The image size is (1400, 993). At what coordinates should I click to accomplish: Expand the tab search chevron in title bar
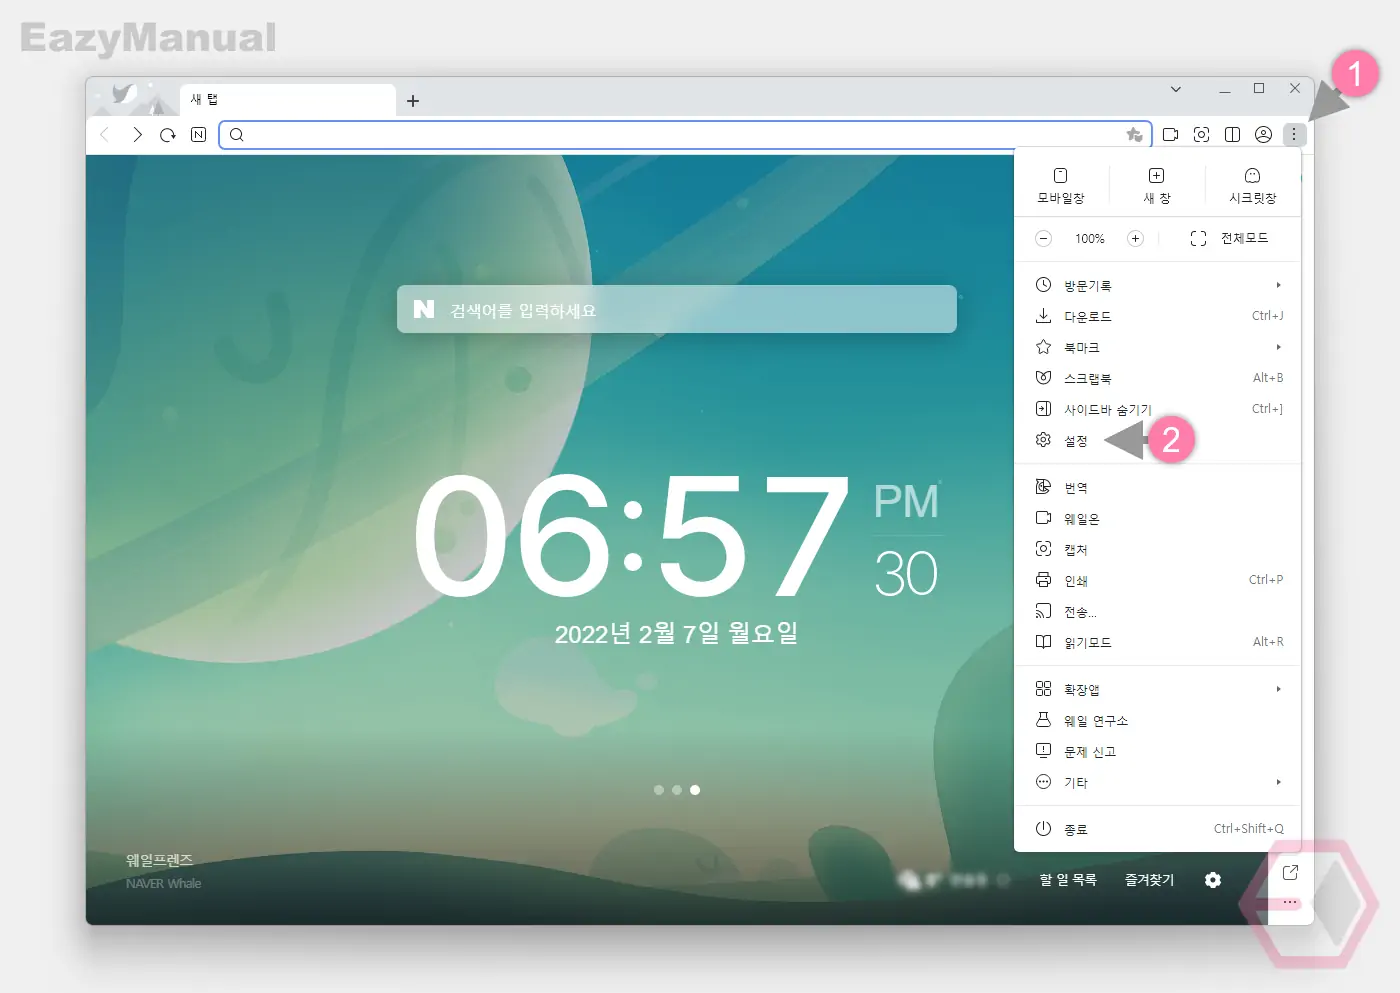click(1176, 89)
